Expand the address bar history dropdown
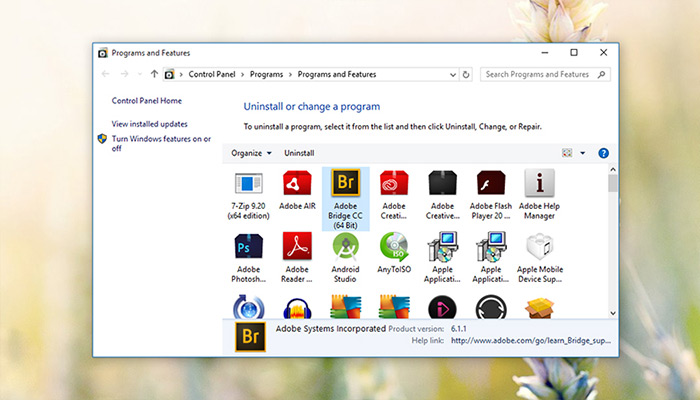The image size is (700, 400). [453, 75]
